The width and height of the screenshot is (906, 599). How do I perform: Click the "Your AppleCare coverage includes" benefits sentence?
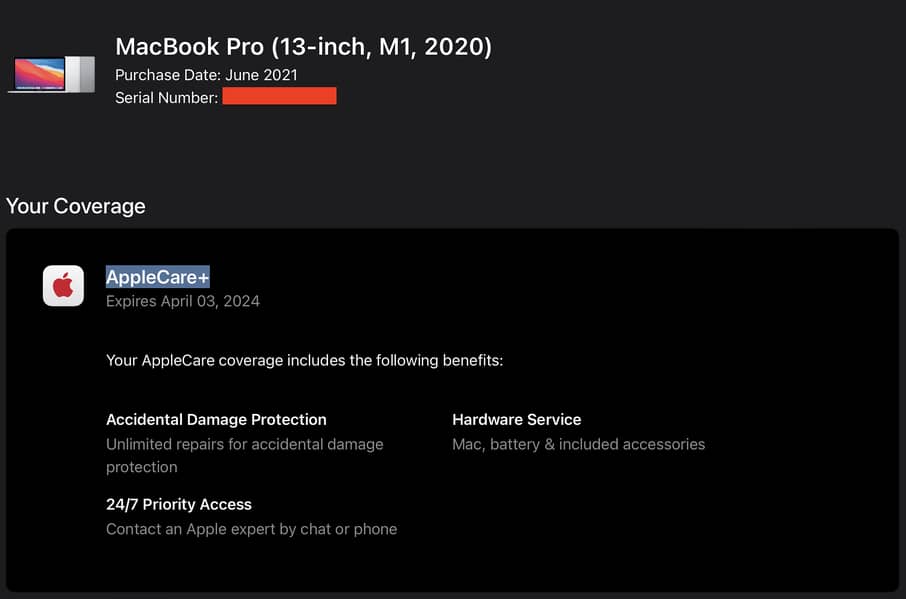point(304,359)
